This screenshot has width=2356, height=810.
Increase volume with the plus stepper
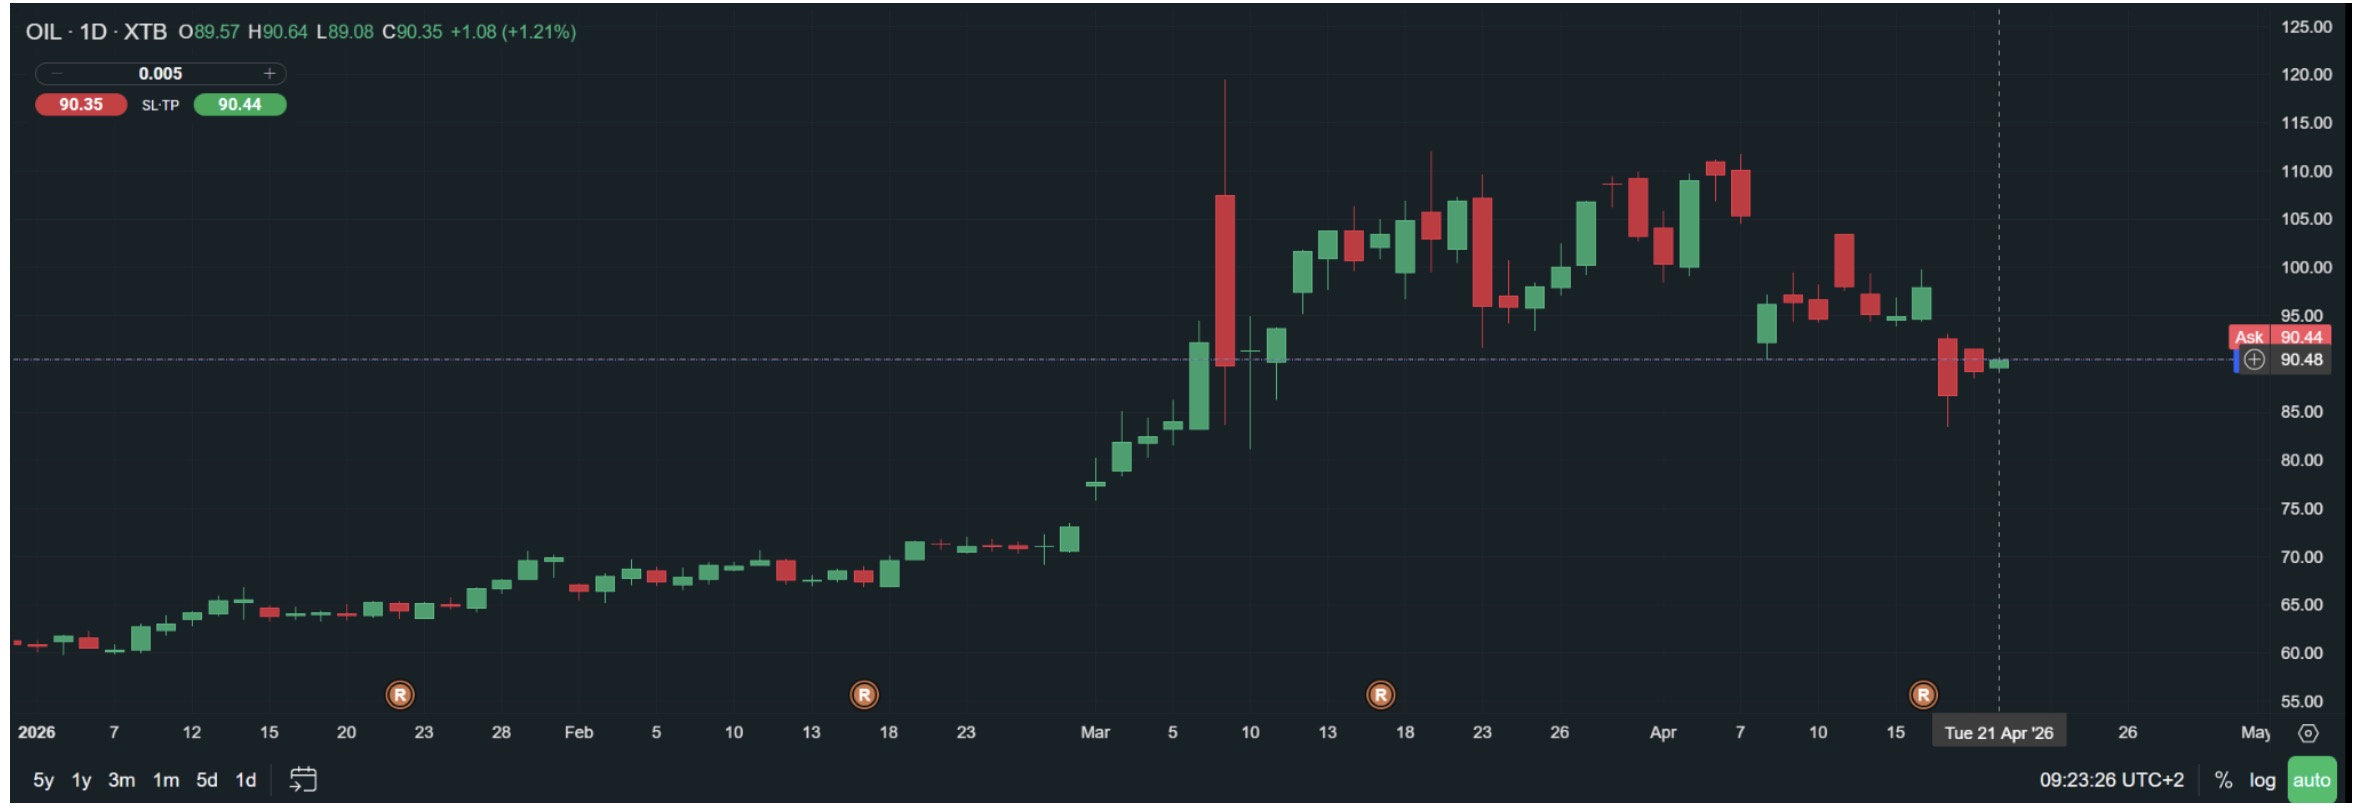click(269, 74)
